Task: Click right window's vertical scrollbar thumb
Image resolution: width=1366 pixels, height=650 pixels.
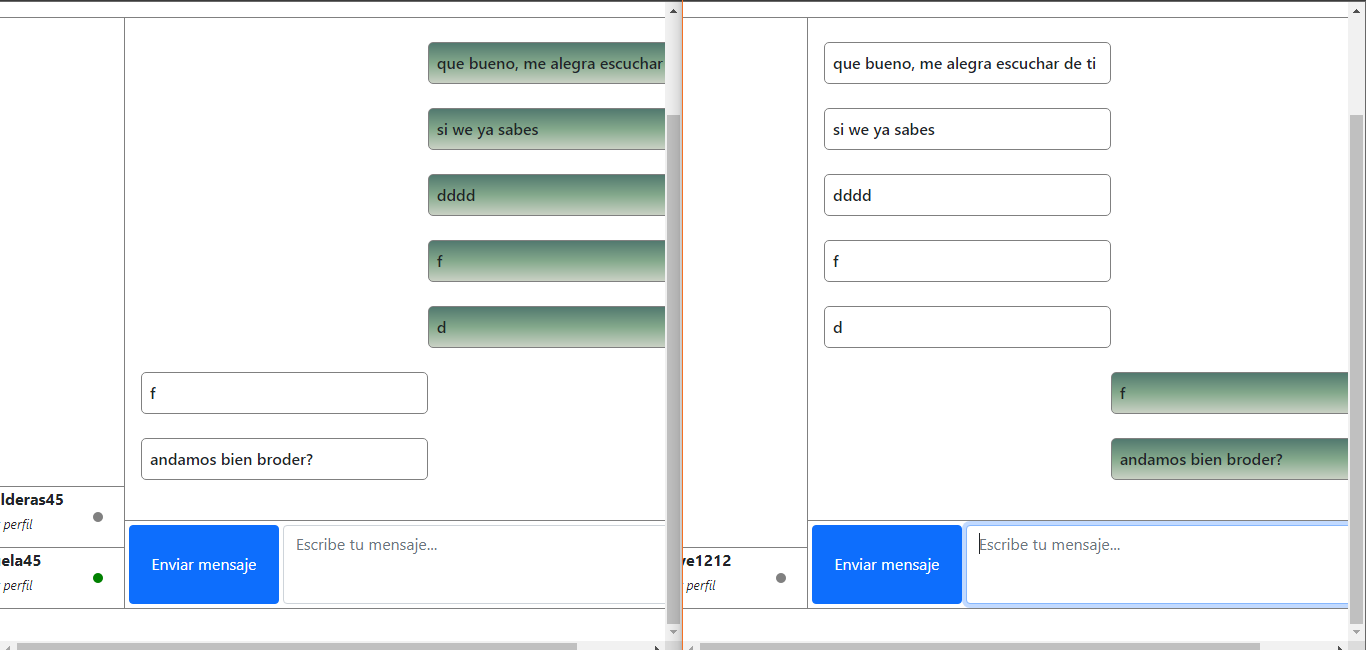Action: (x=1356, y=367)
